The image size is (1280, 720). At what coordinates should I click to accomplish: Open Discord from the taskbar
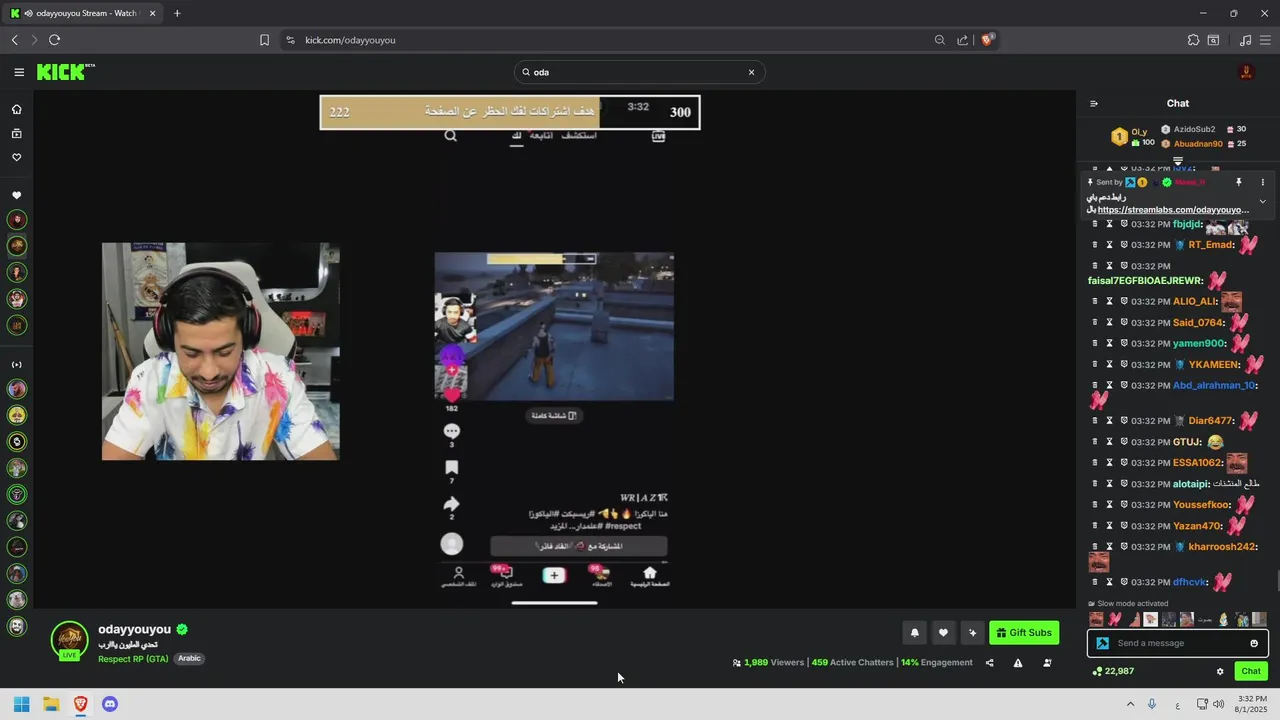[110, 704]
